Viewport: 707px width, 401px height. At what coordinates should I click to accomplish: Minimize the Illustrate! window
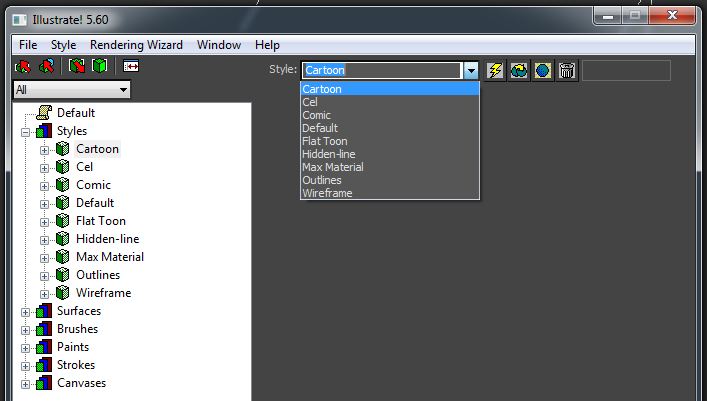(x=608, y=16)
